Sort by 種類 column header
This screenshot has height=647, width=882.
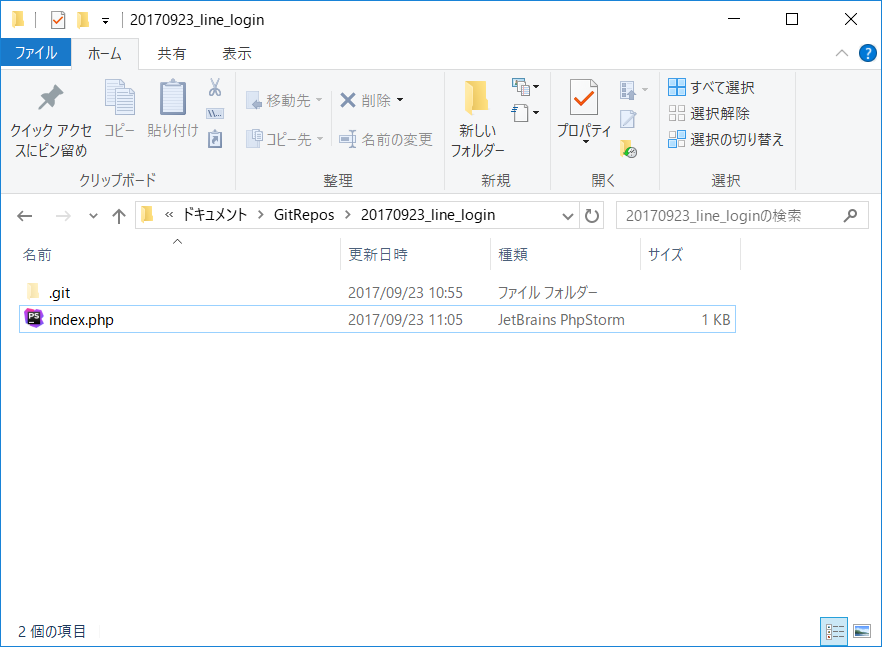click(513, 255)
